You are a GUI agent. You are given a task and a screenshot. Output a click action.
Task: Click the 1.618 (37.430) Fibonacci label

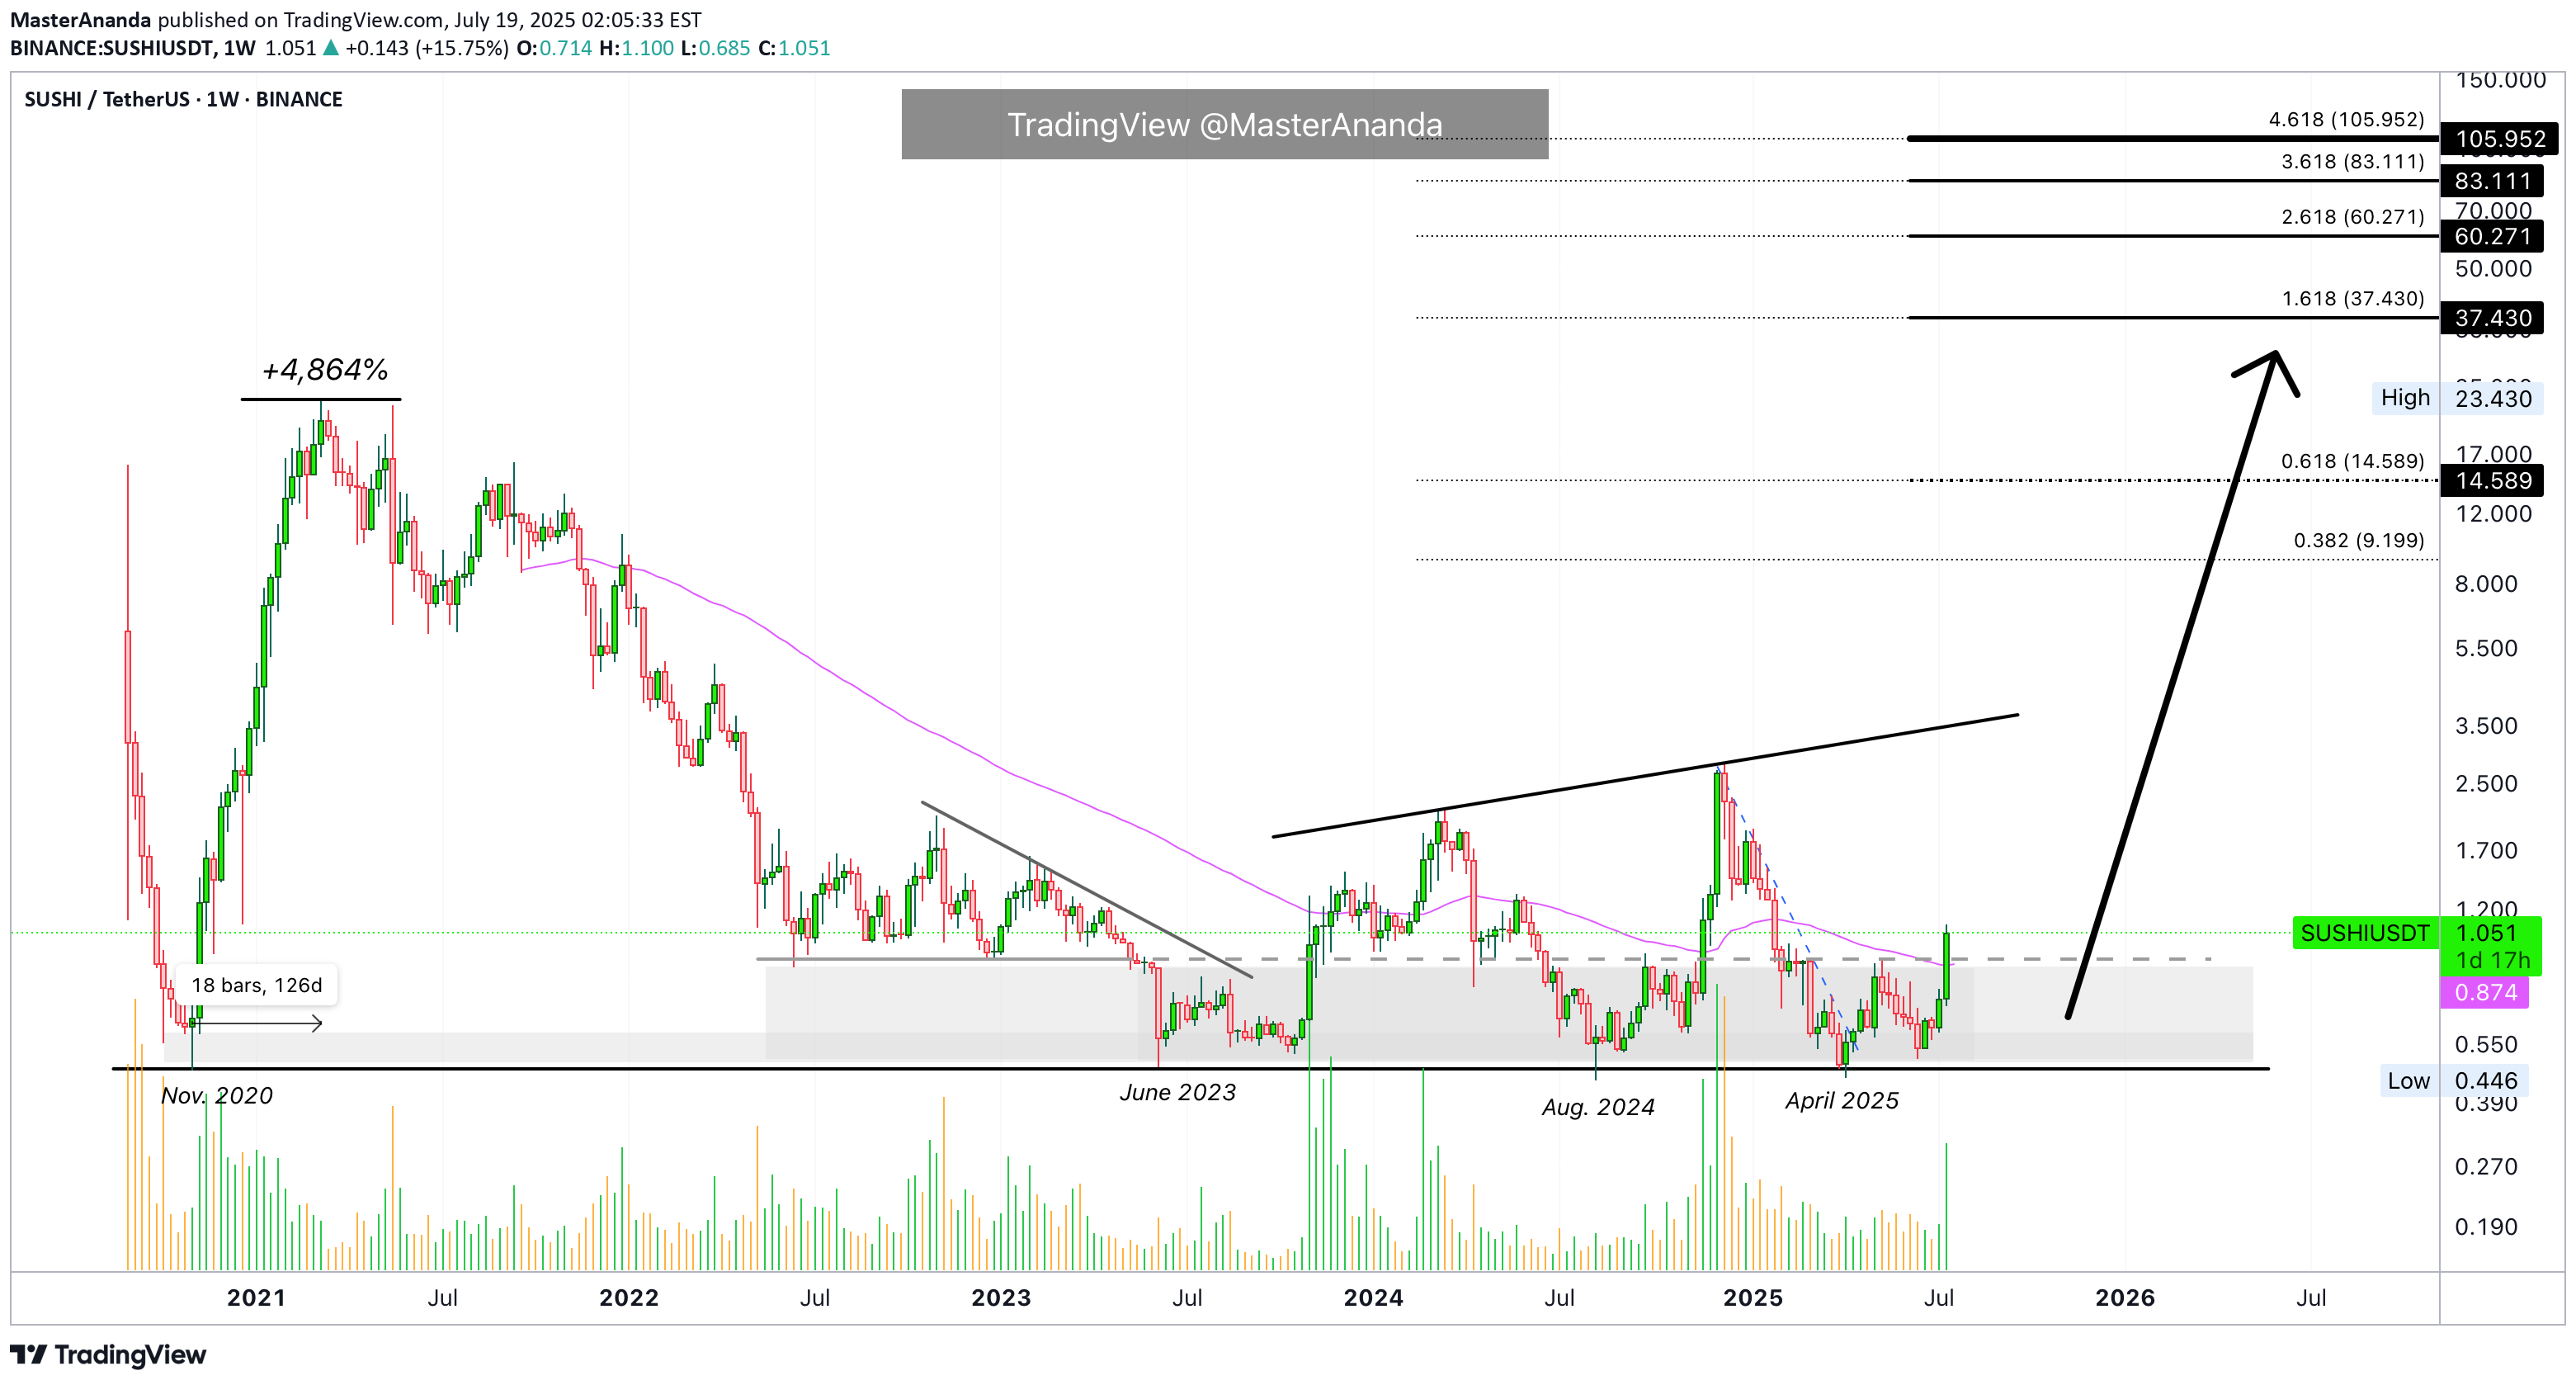click(x=2352, y=298)
